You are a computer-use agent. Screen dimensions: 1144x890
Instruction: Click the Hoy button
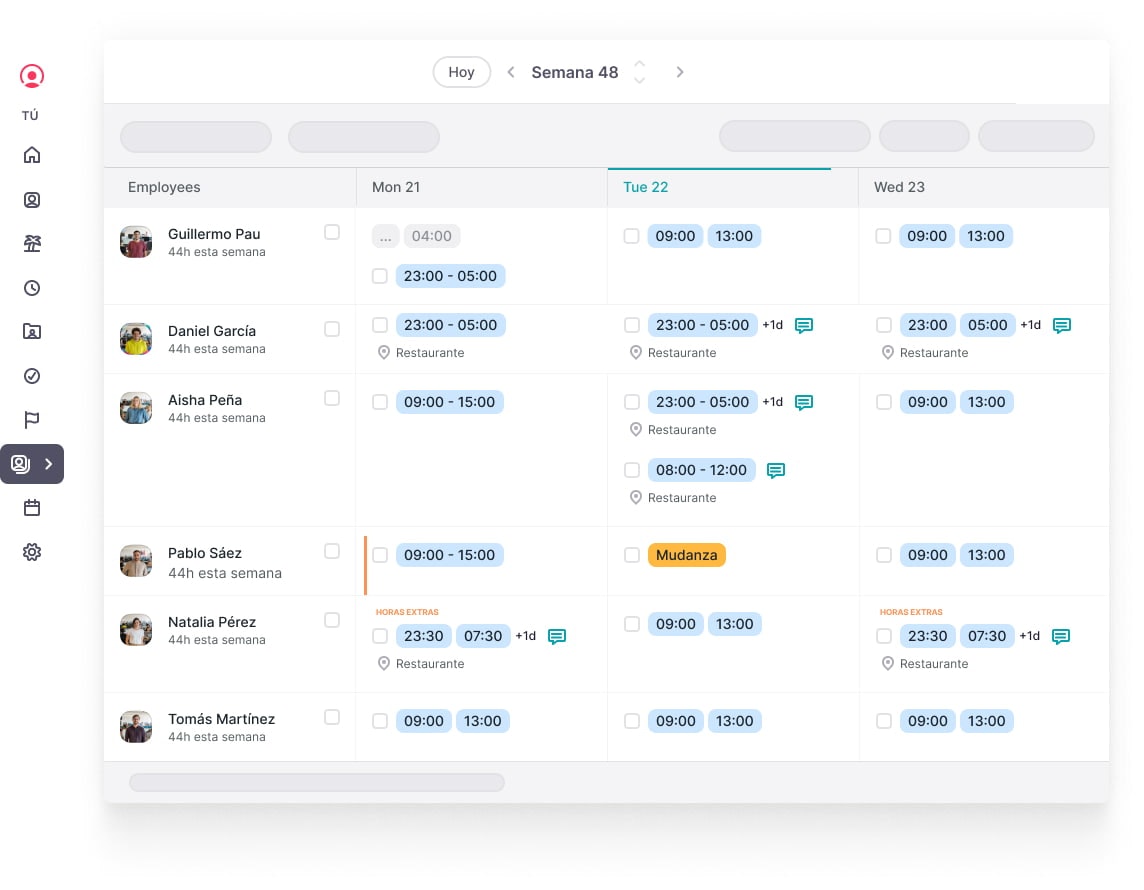461,72
